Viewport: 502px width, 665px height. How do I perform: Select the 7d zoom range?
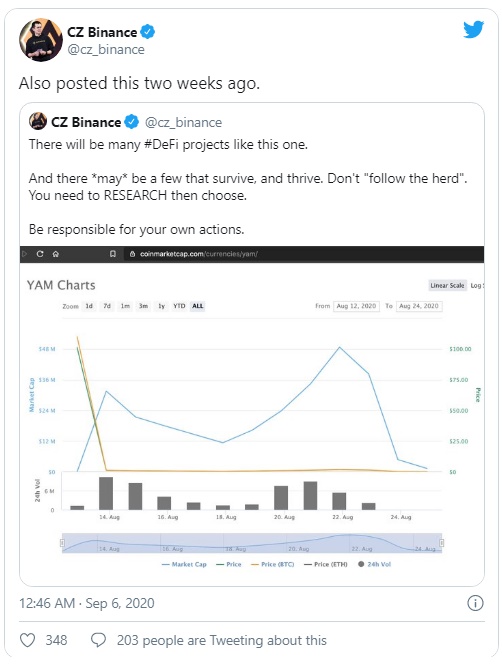(107, 306)
